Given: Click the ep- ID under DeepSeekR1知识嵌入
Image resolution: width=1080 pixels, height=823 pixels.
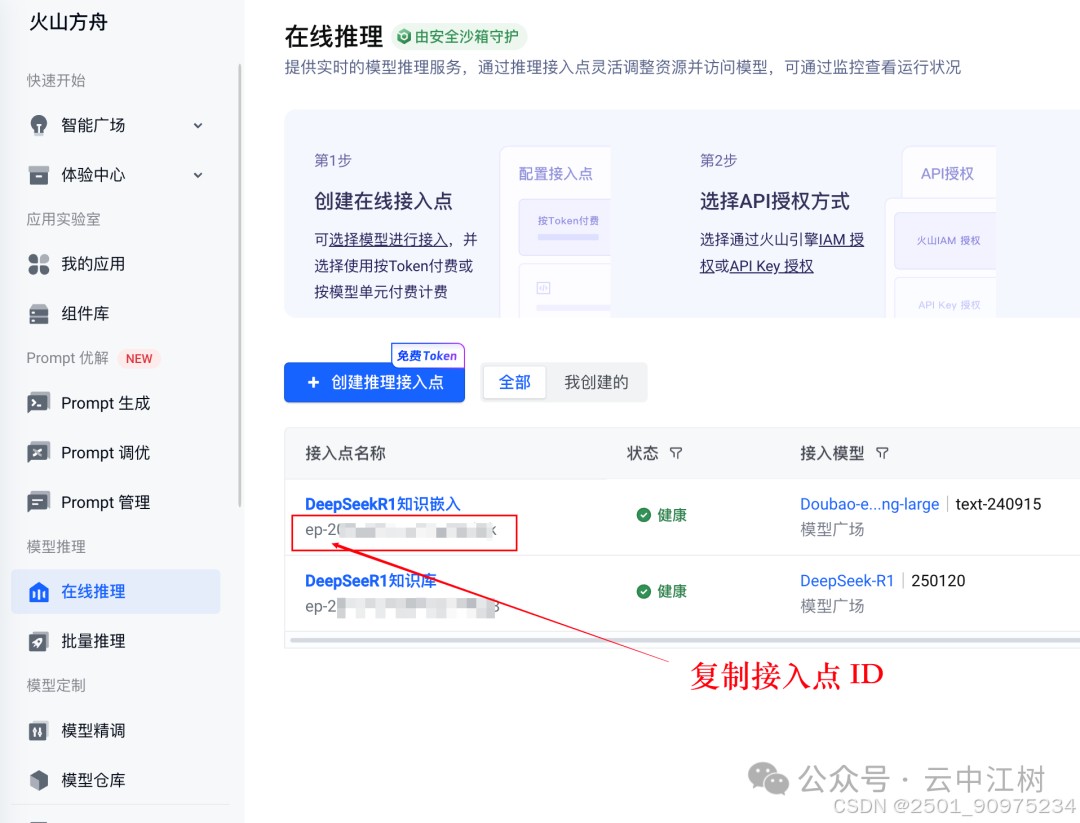Looking at the screenshot, I should (x=401, y=530).
